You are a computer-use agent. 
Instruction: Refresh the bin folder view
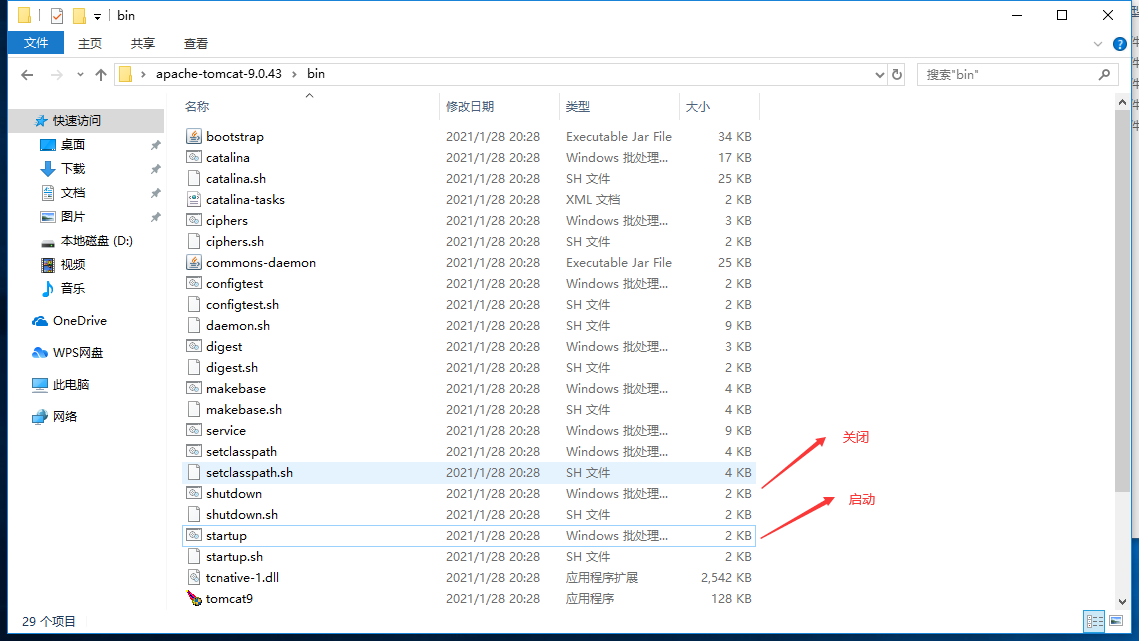click(897, 74)
